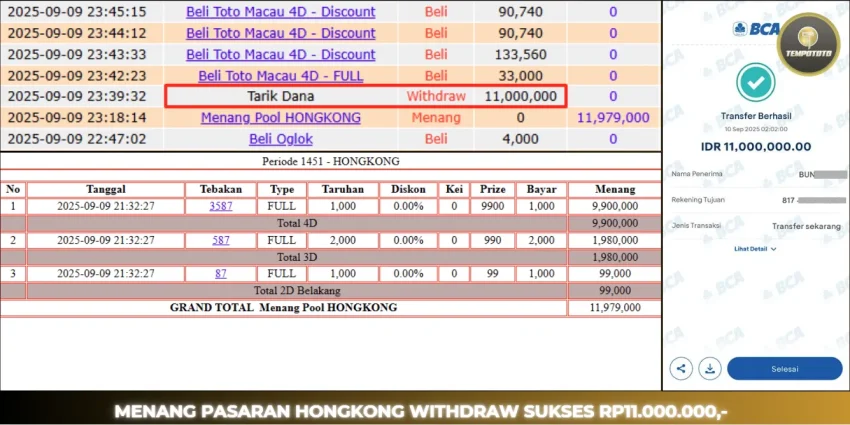Click the download icon in BCA receipt
The height and width of the screenshot is (425, 850).
[709, 369]
